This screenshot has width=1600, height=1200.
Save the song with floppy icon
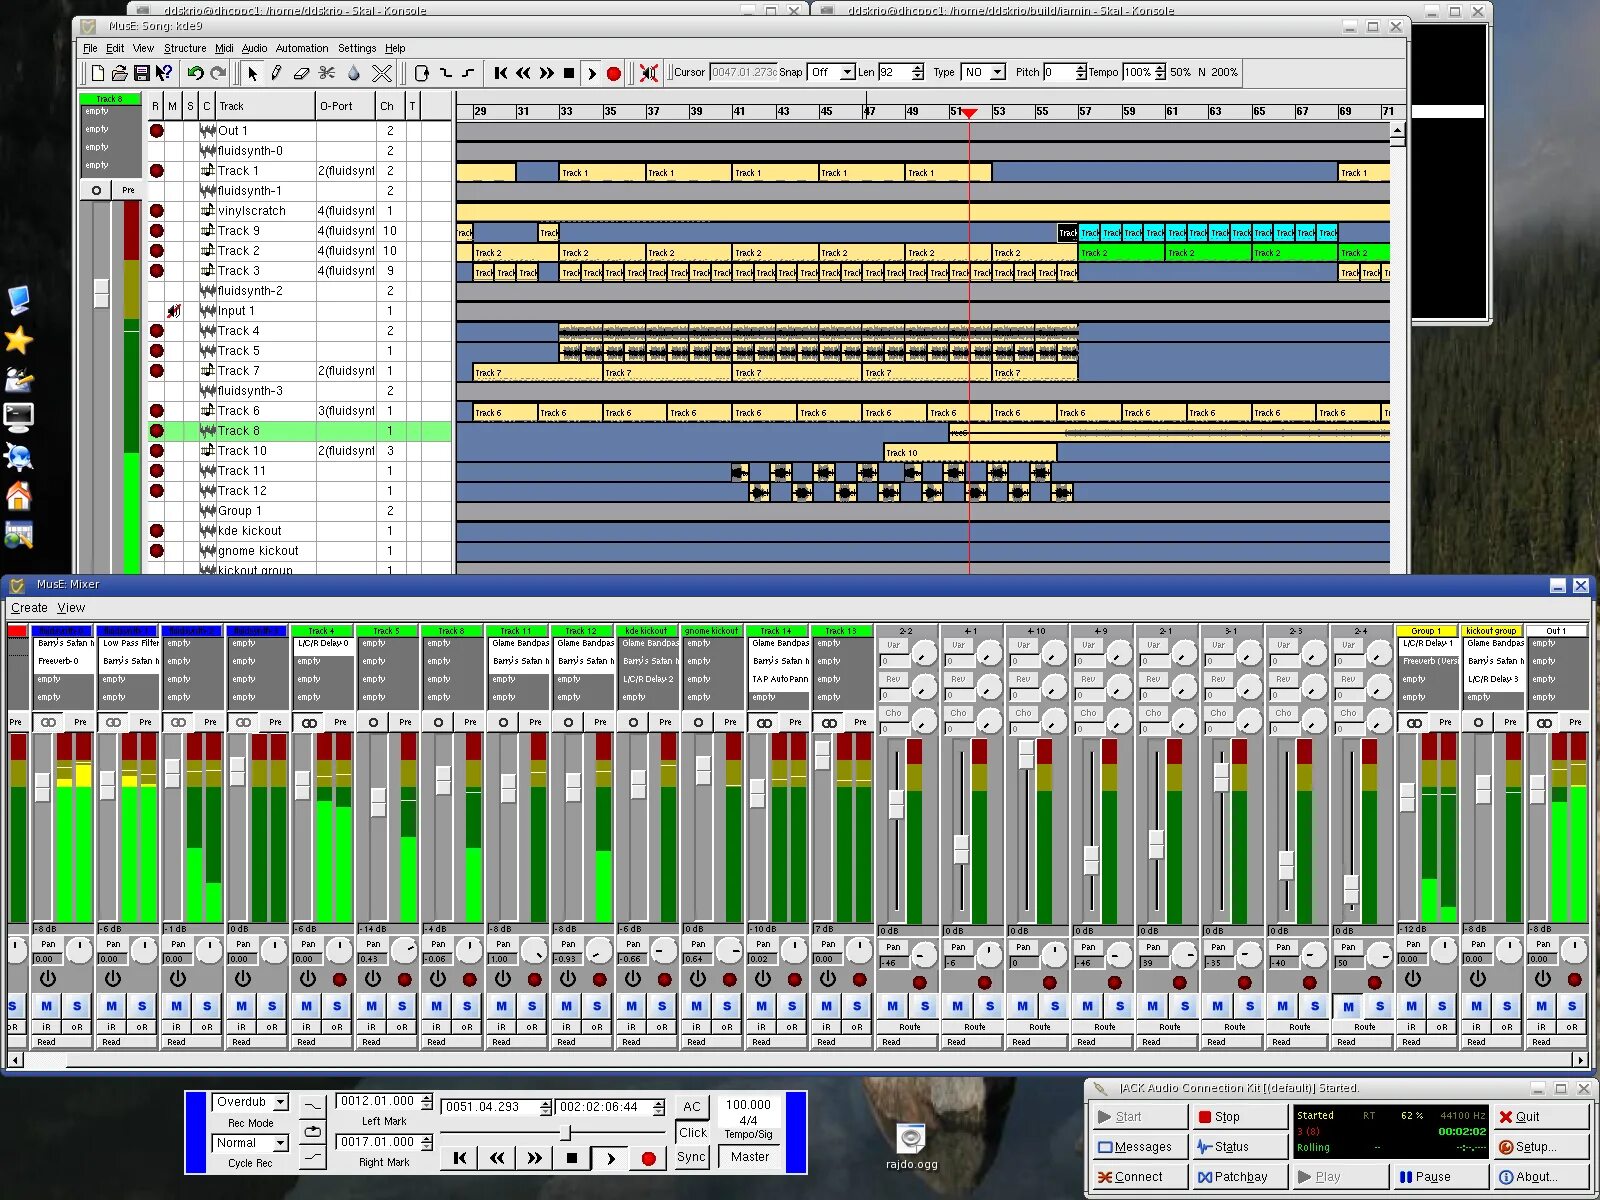pyautogui.click(x=141, y=73)
